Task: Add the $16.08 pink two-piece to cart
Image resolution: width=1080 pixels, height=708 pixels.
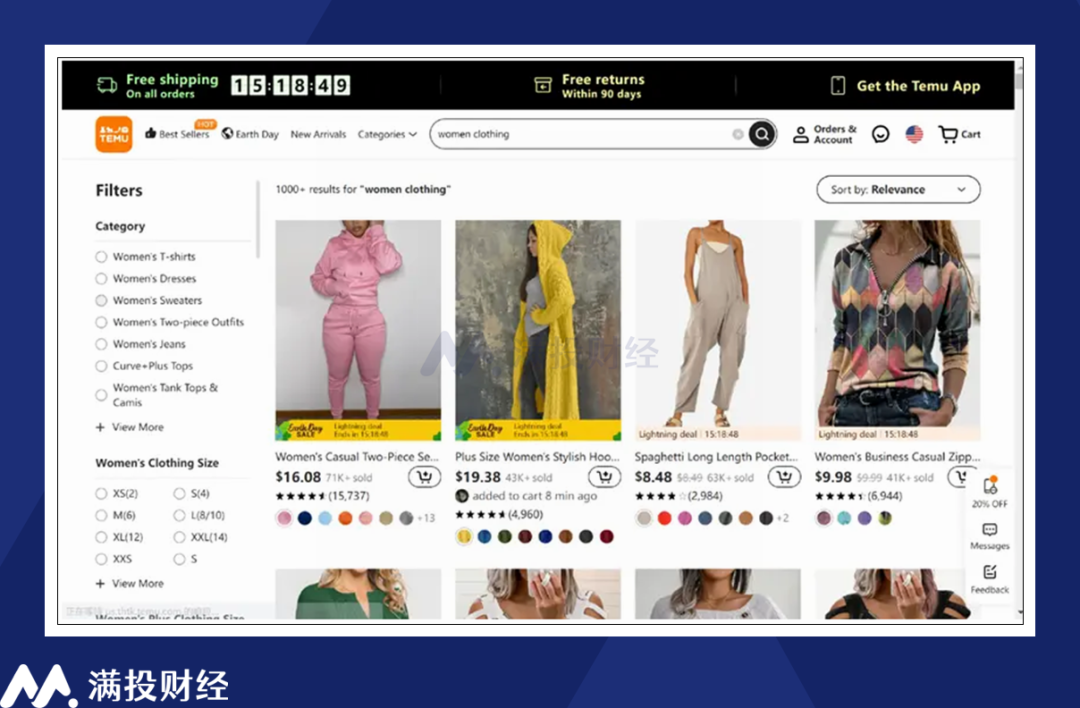Action: pyautogui.click(x=424, y=477)
